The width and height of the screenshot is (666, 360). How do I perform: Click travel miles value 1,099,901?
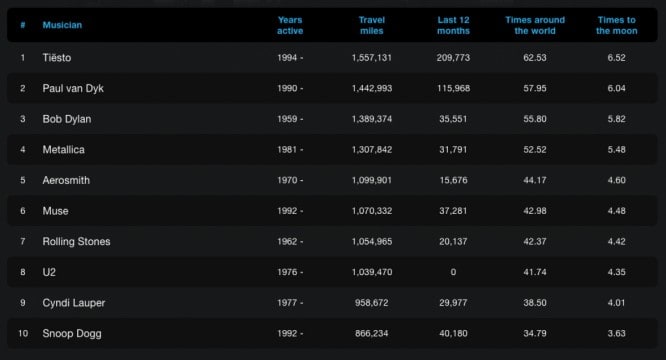(x=372, y=180)
